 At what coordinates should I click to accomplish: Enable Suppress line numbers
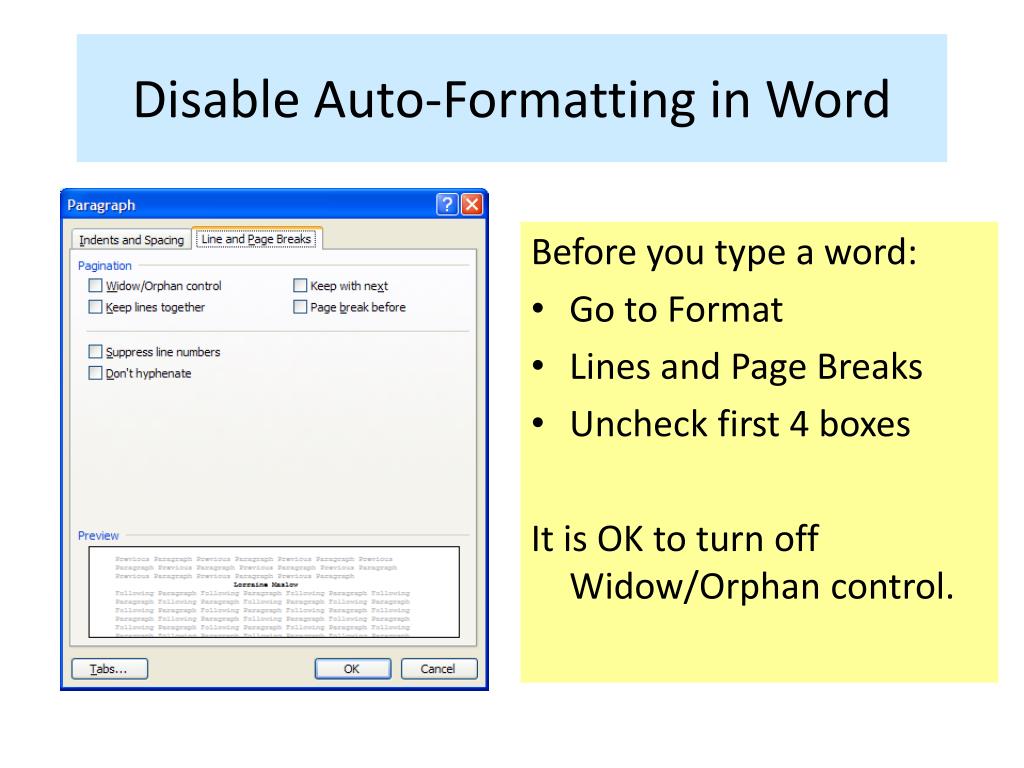click(x=95, y=352)
